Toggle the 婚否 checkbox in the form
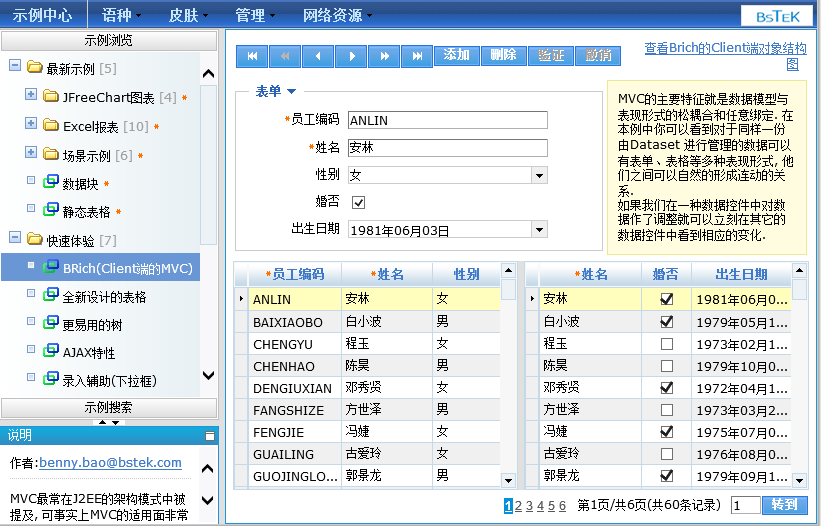 (358, 202)
